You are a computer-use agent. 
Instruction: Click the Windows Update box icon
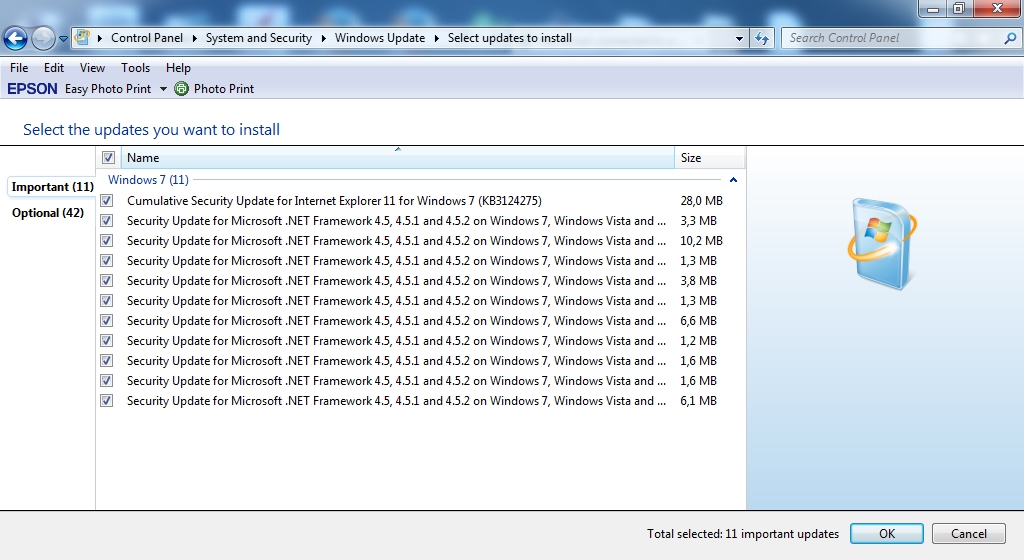[x=882, y=244]
